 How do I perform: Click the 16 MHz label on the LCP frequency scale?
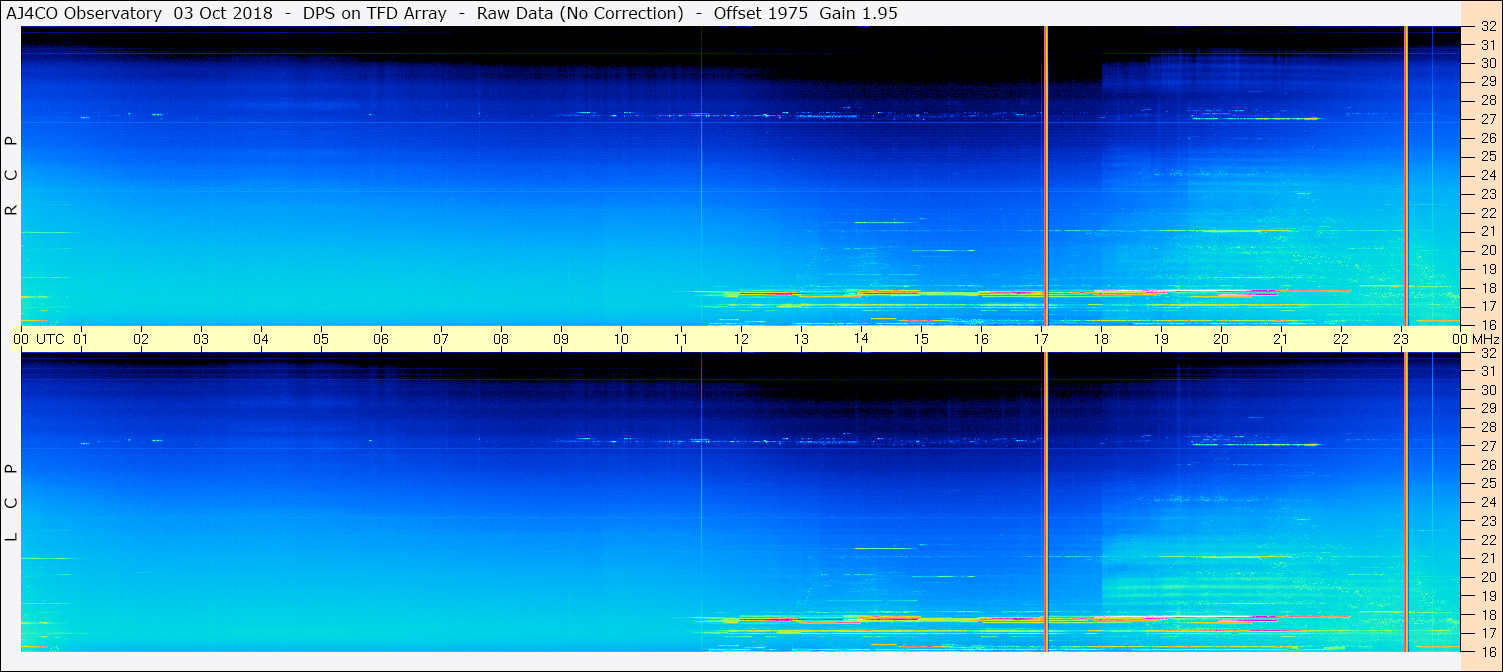1488,652
